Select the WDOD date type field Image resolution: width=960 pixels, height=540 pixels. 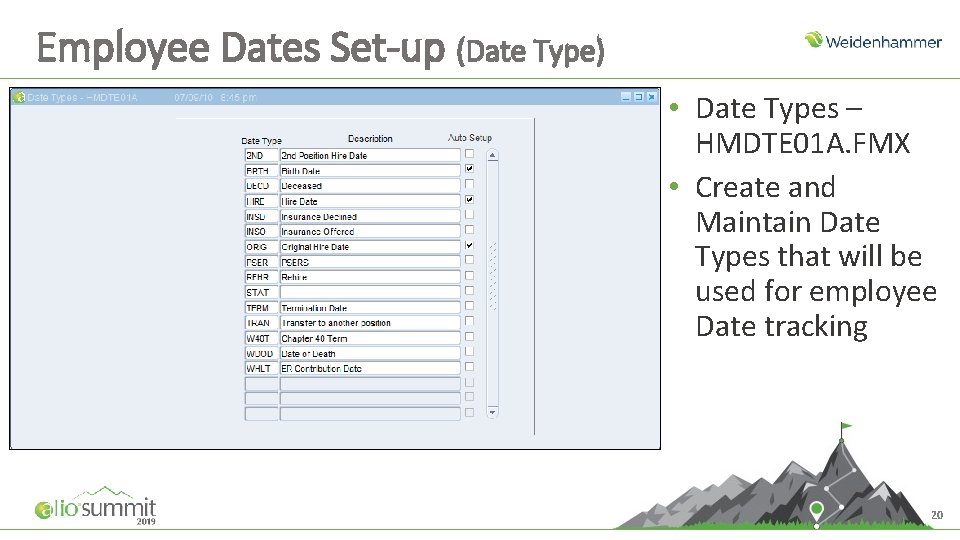tap(261, 353)
